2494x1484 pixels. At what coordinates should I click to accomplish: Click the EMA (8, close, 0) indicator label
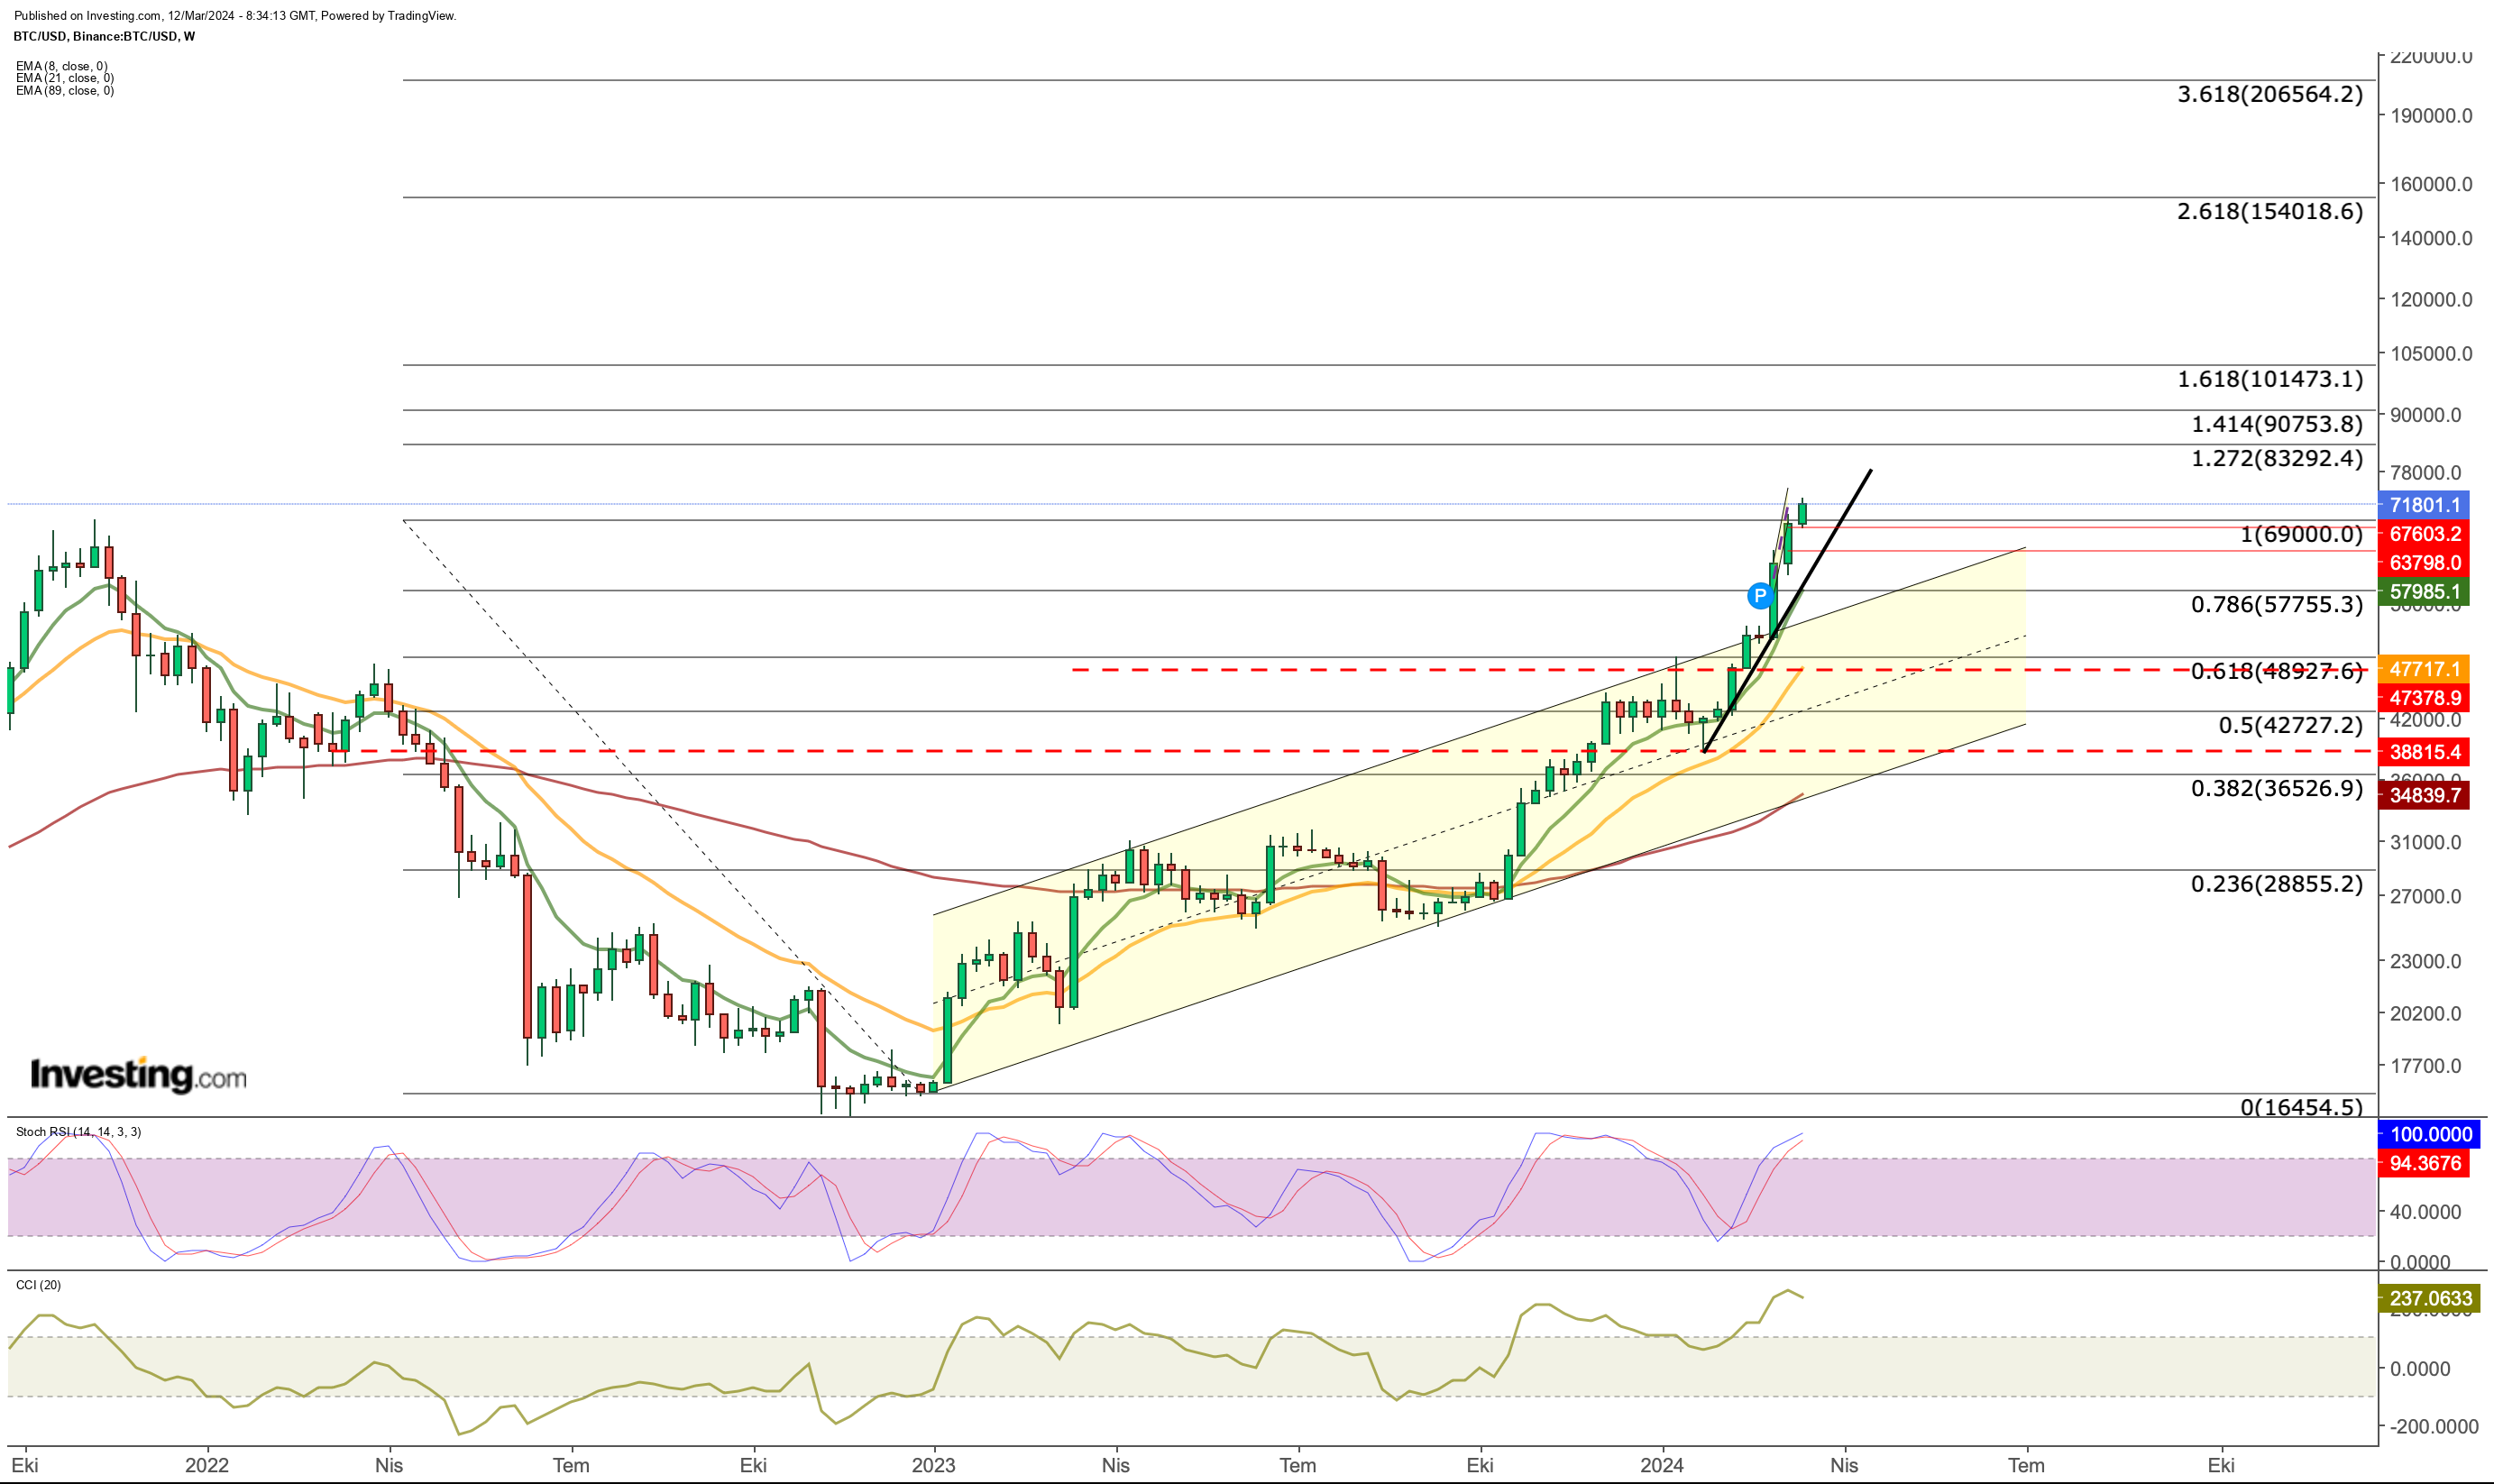(62, 66)
